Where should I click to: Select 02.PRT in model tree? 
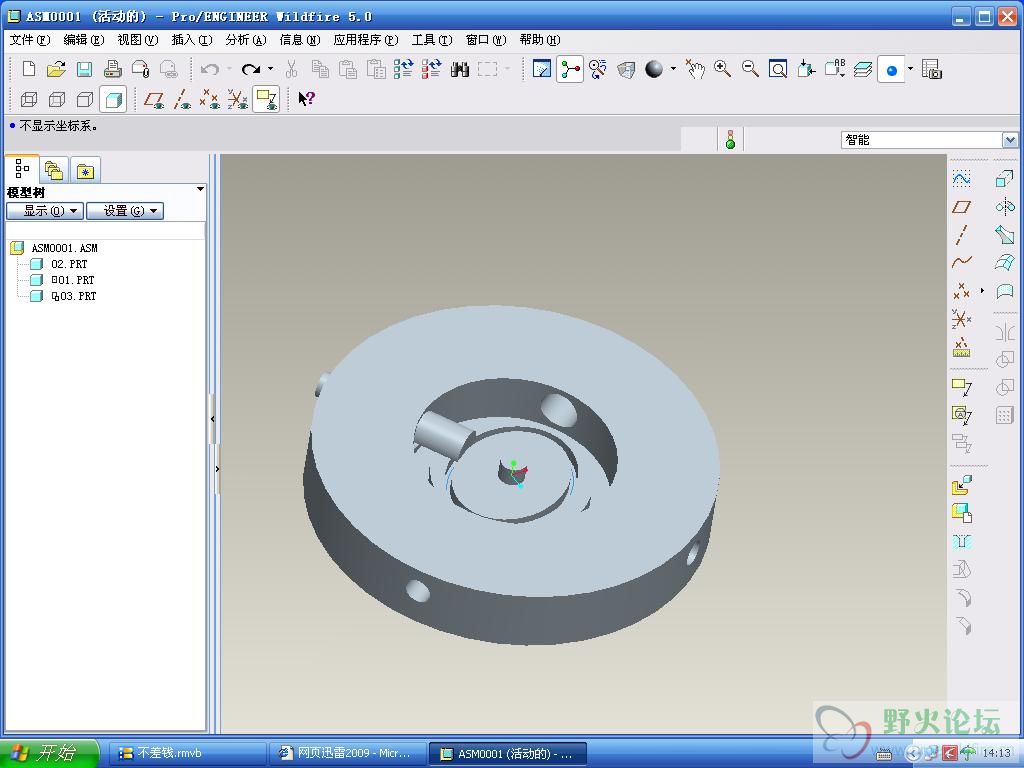69,264
